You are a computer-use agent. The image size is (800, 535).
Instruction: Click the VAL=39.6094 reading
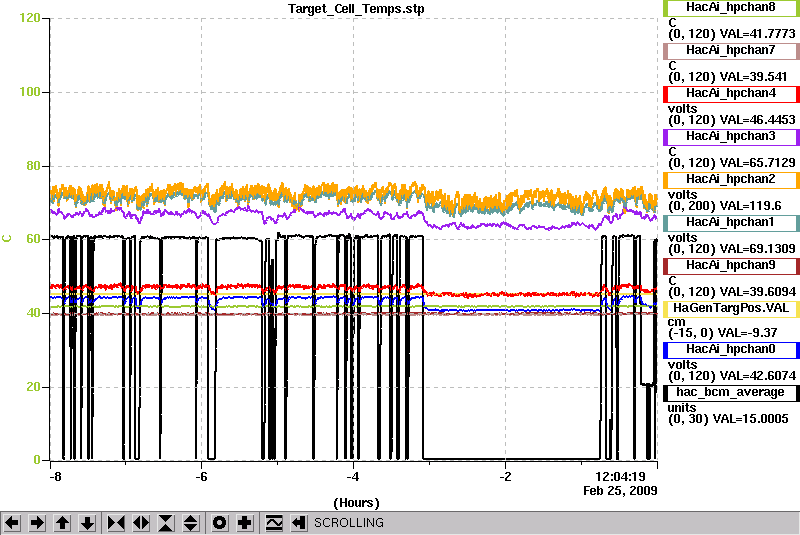point(757,292)
